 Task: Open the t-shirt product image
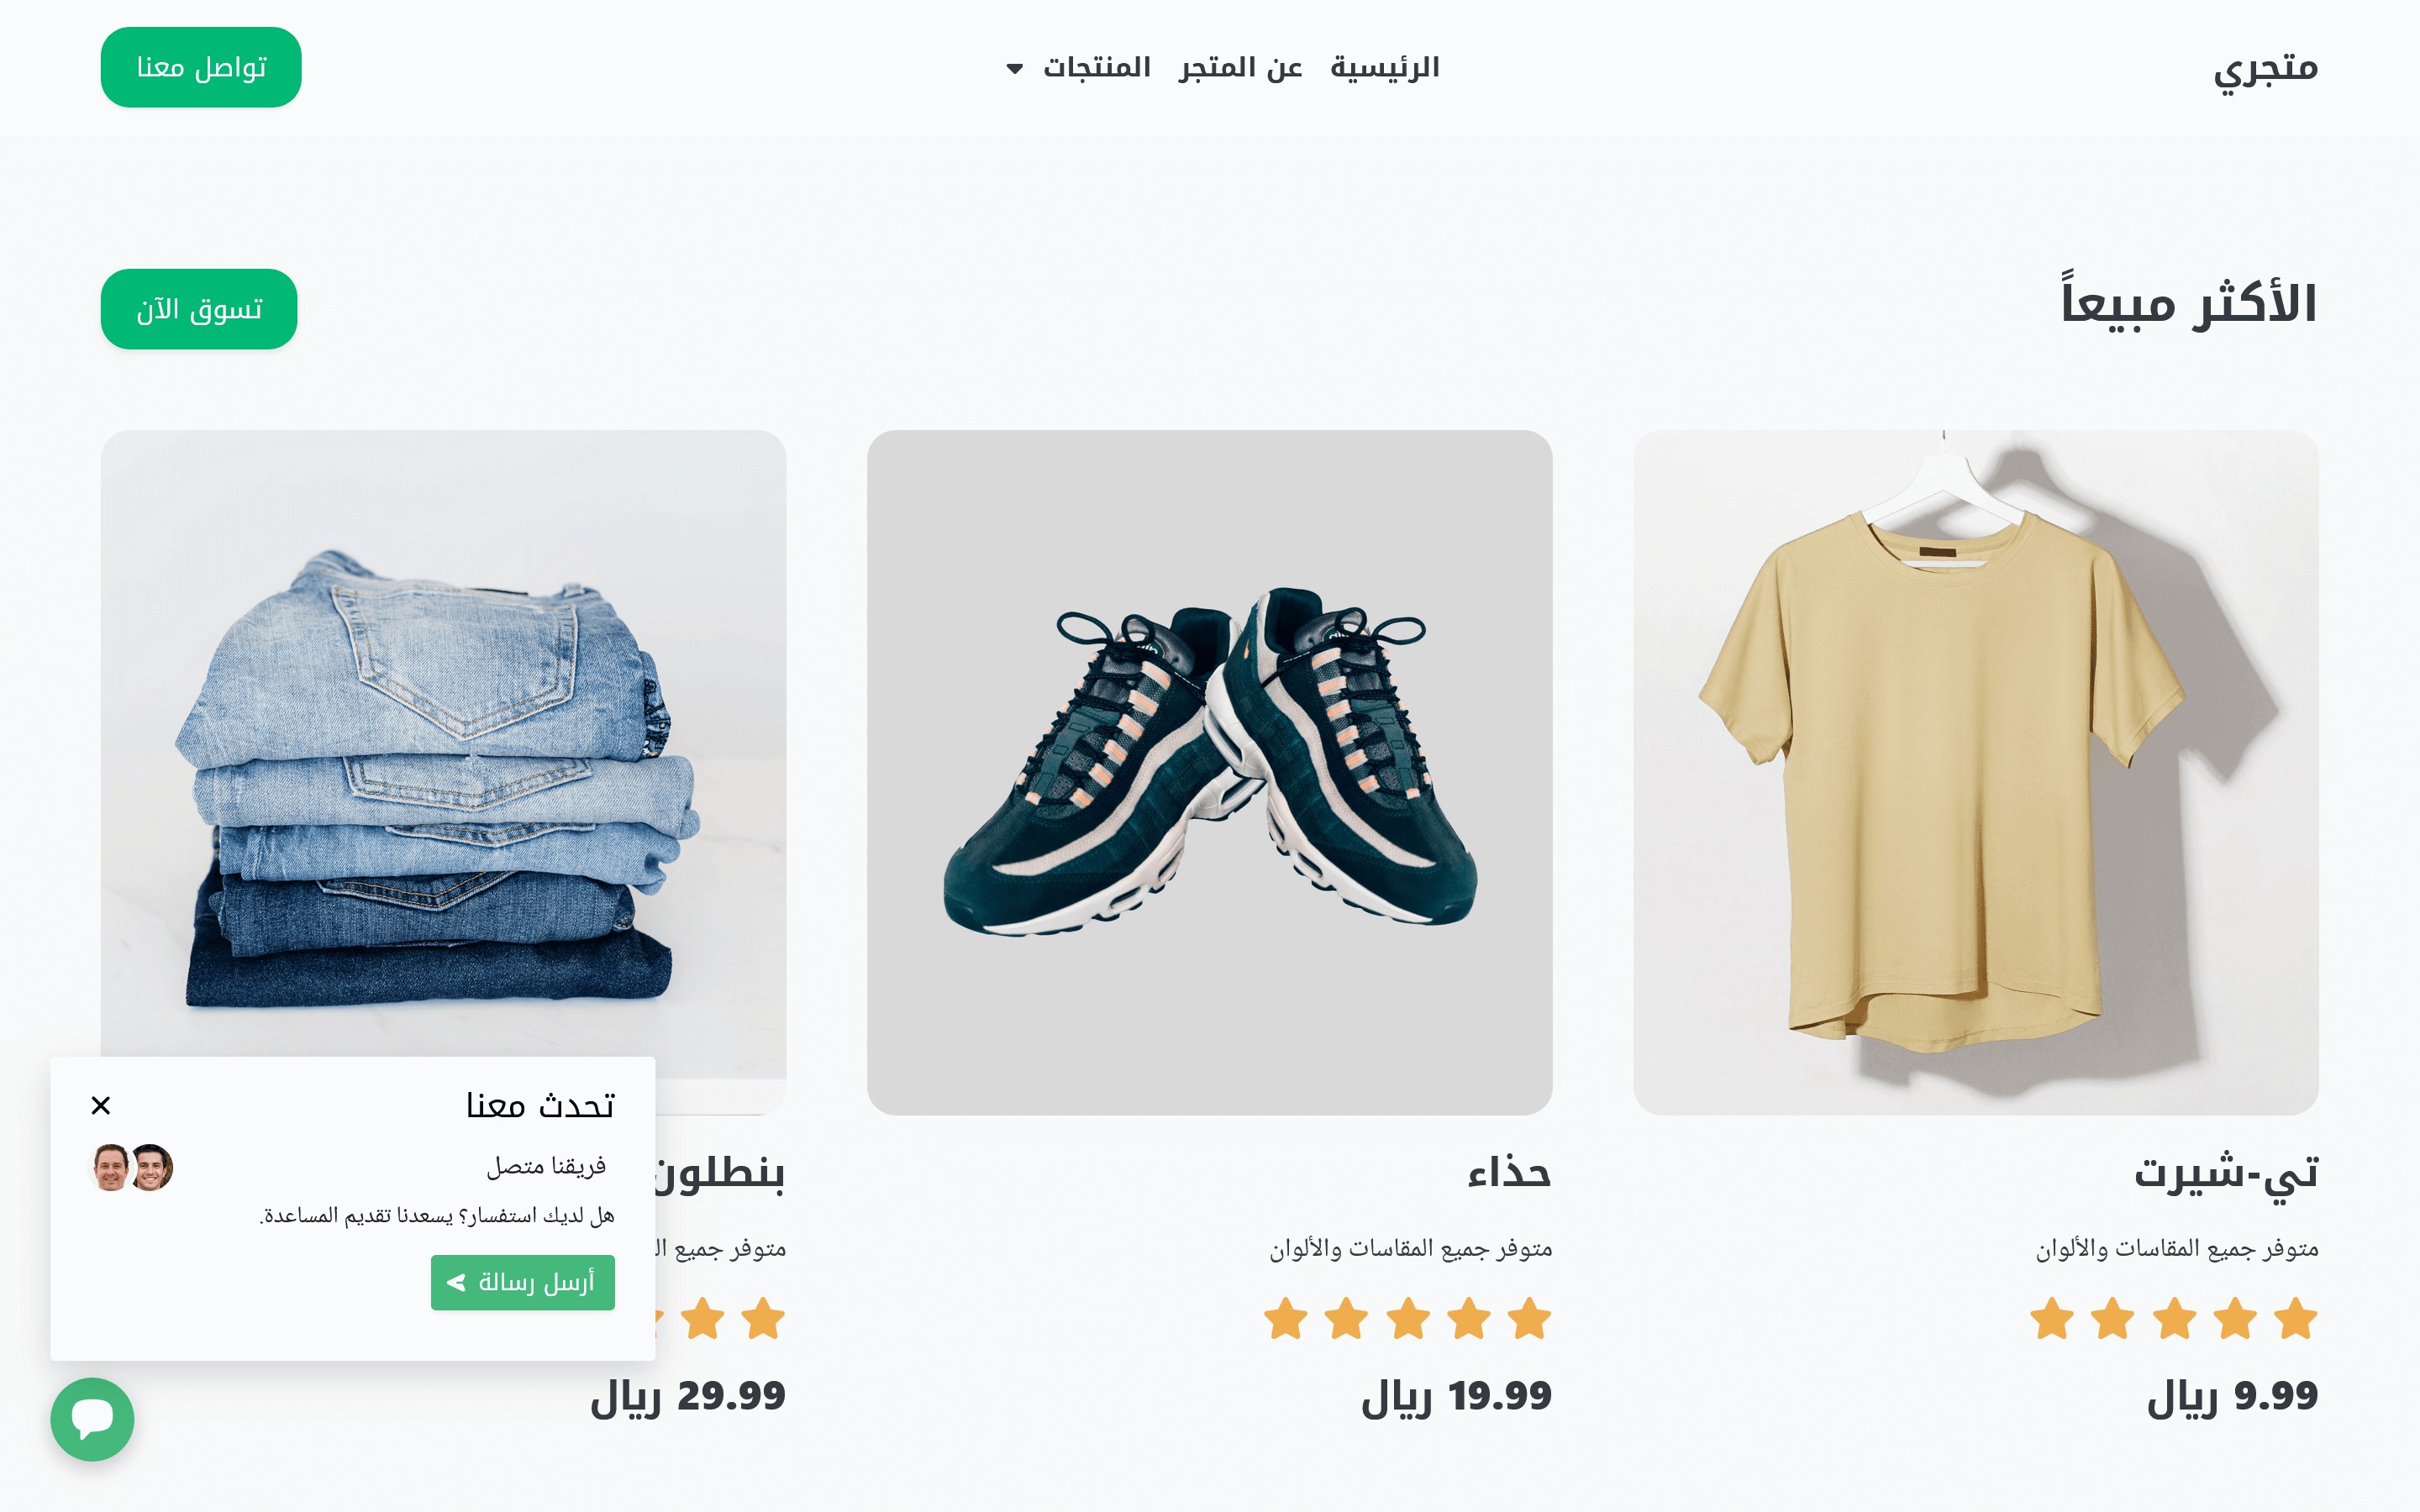pyautogui.click(x=1976, y=773)
